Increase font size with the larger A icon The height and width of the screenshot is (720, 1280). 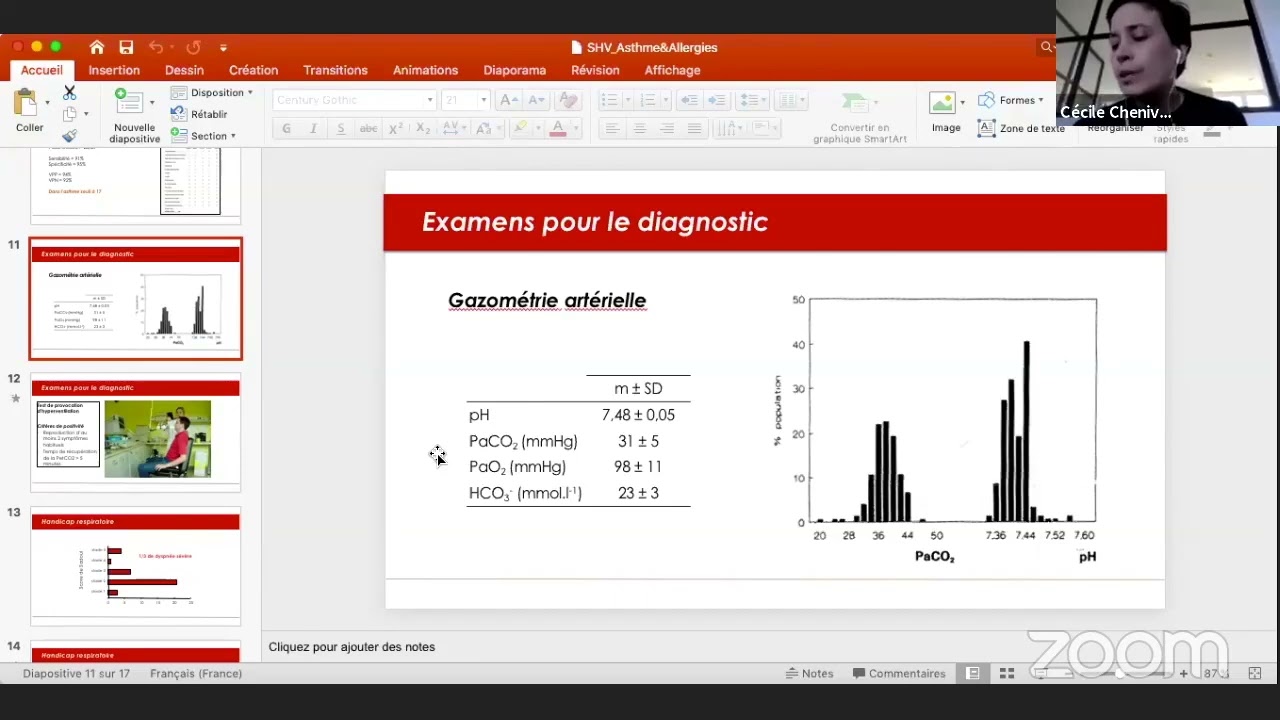click(509, 100)
